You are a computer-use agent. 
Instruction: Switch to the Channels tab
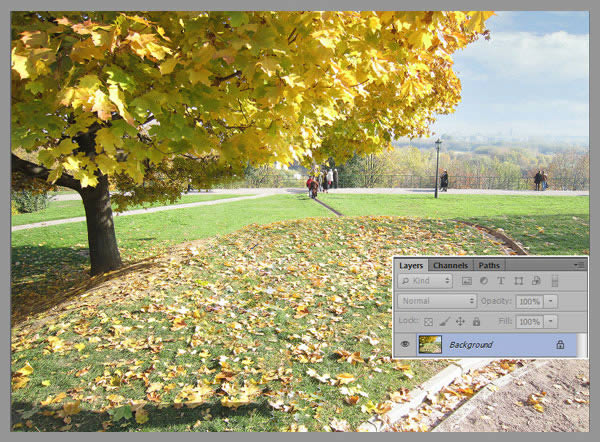click(450, 265)
